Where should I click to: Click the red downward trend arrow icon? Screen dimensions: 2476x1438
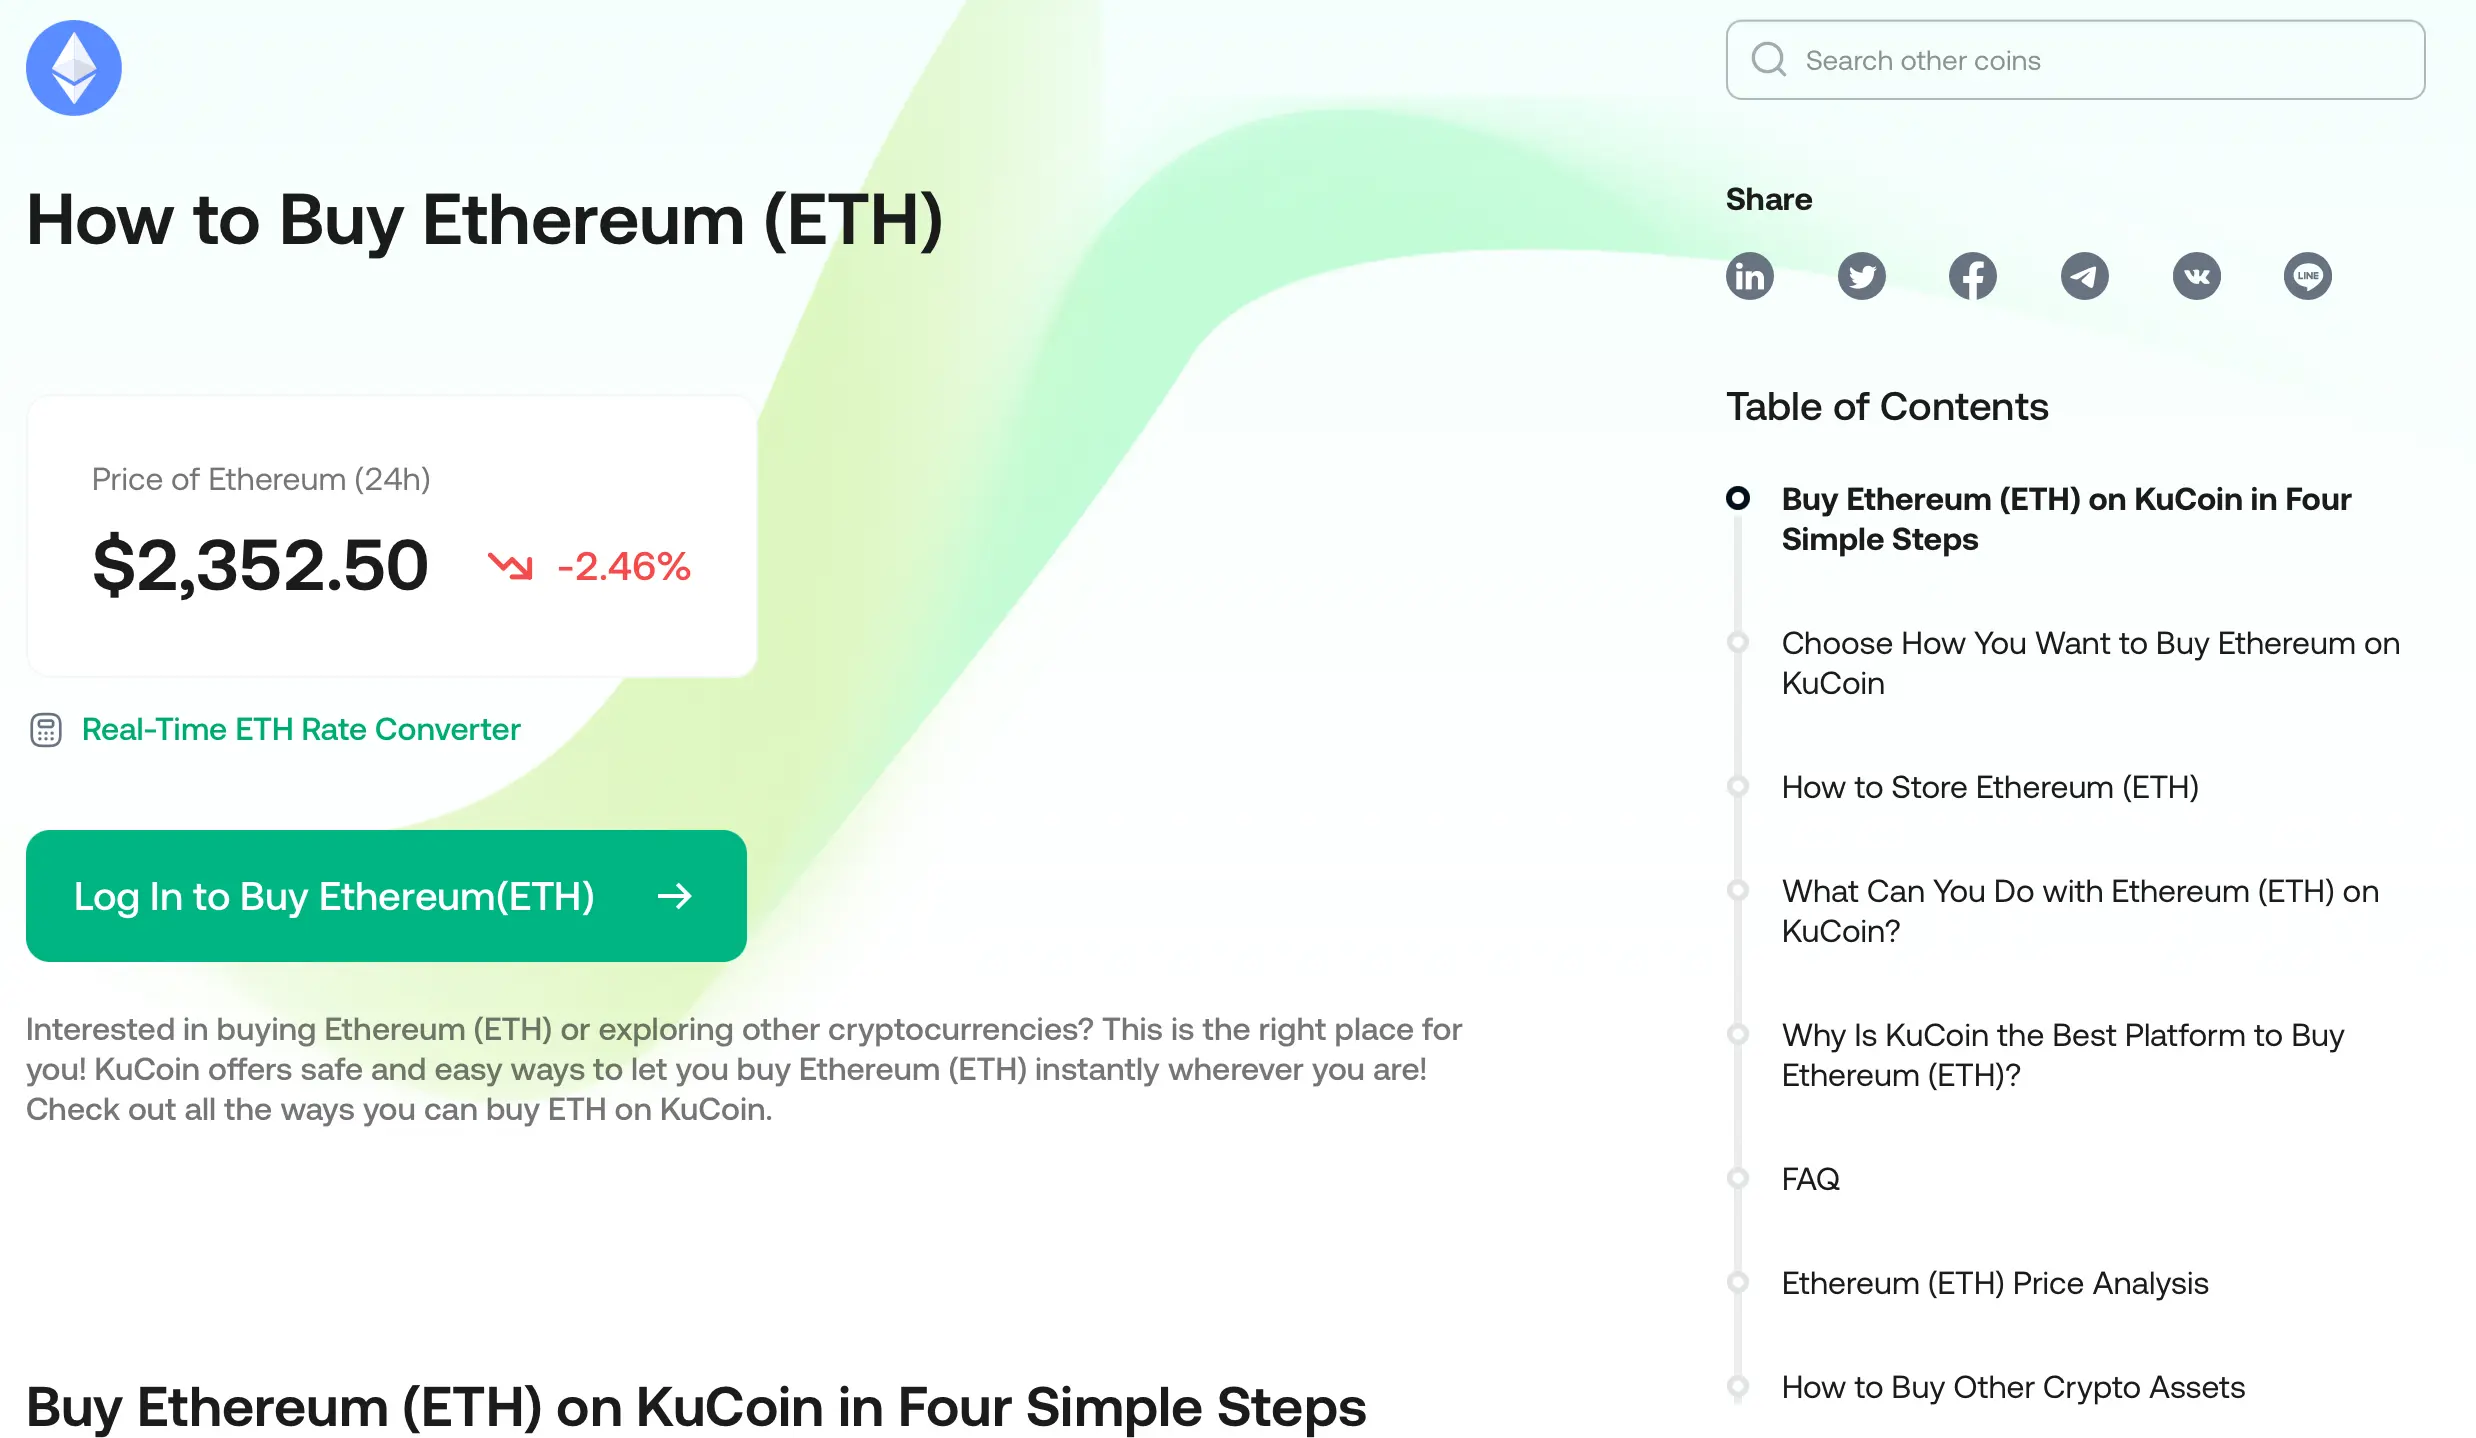click(x=510, y=566)
